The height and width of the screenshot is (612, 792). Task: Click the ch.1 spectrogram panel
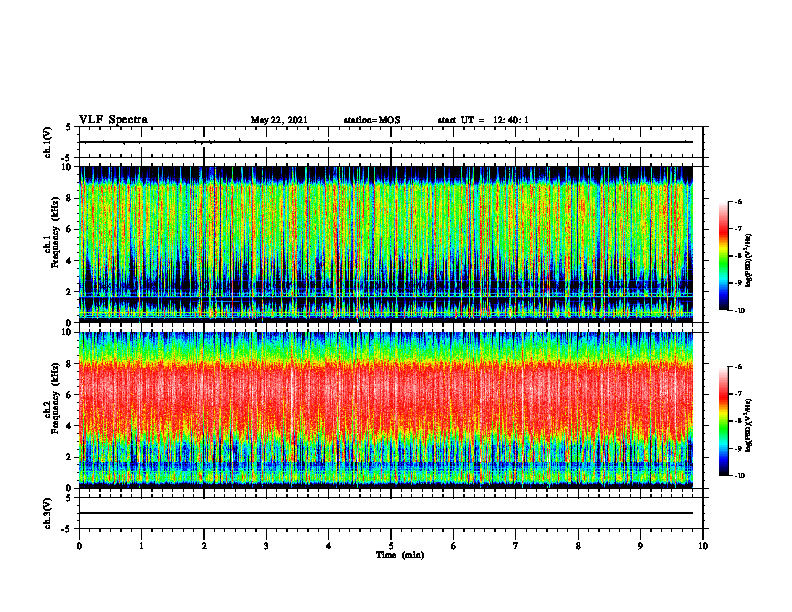[x=386, y=244]
